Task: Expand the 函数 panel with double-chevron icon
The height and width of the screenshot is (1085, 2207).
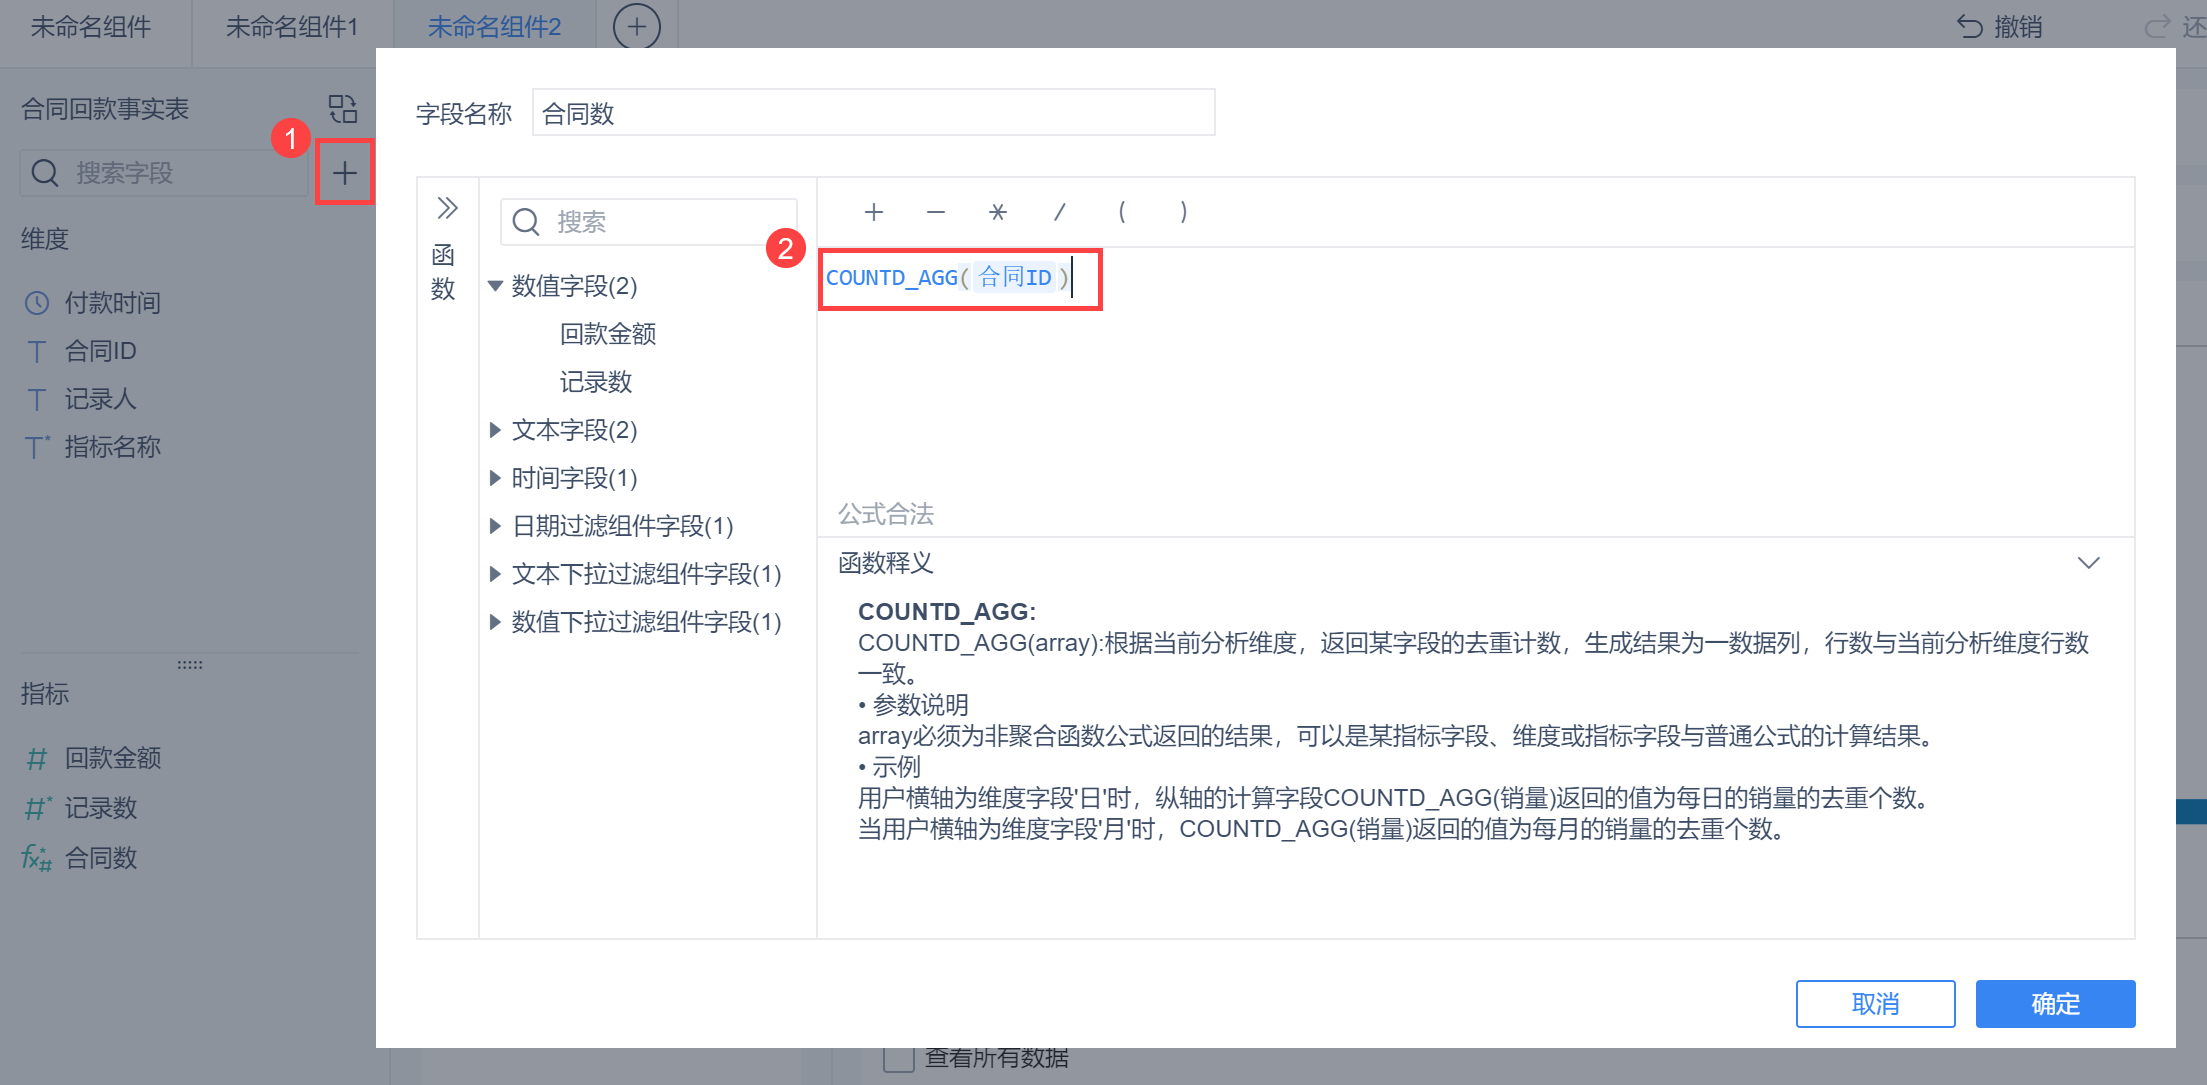Action: pyautogui.click(x=447, y=208)
